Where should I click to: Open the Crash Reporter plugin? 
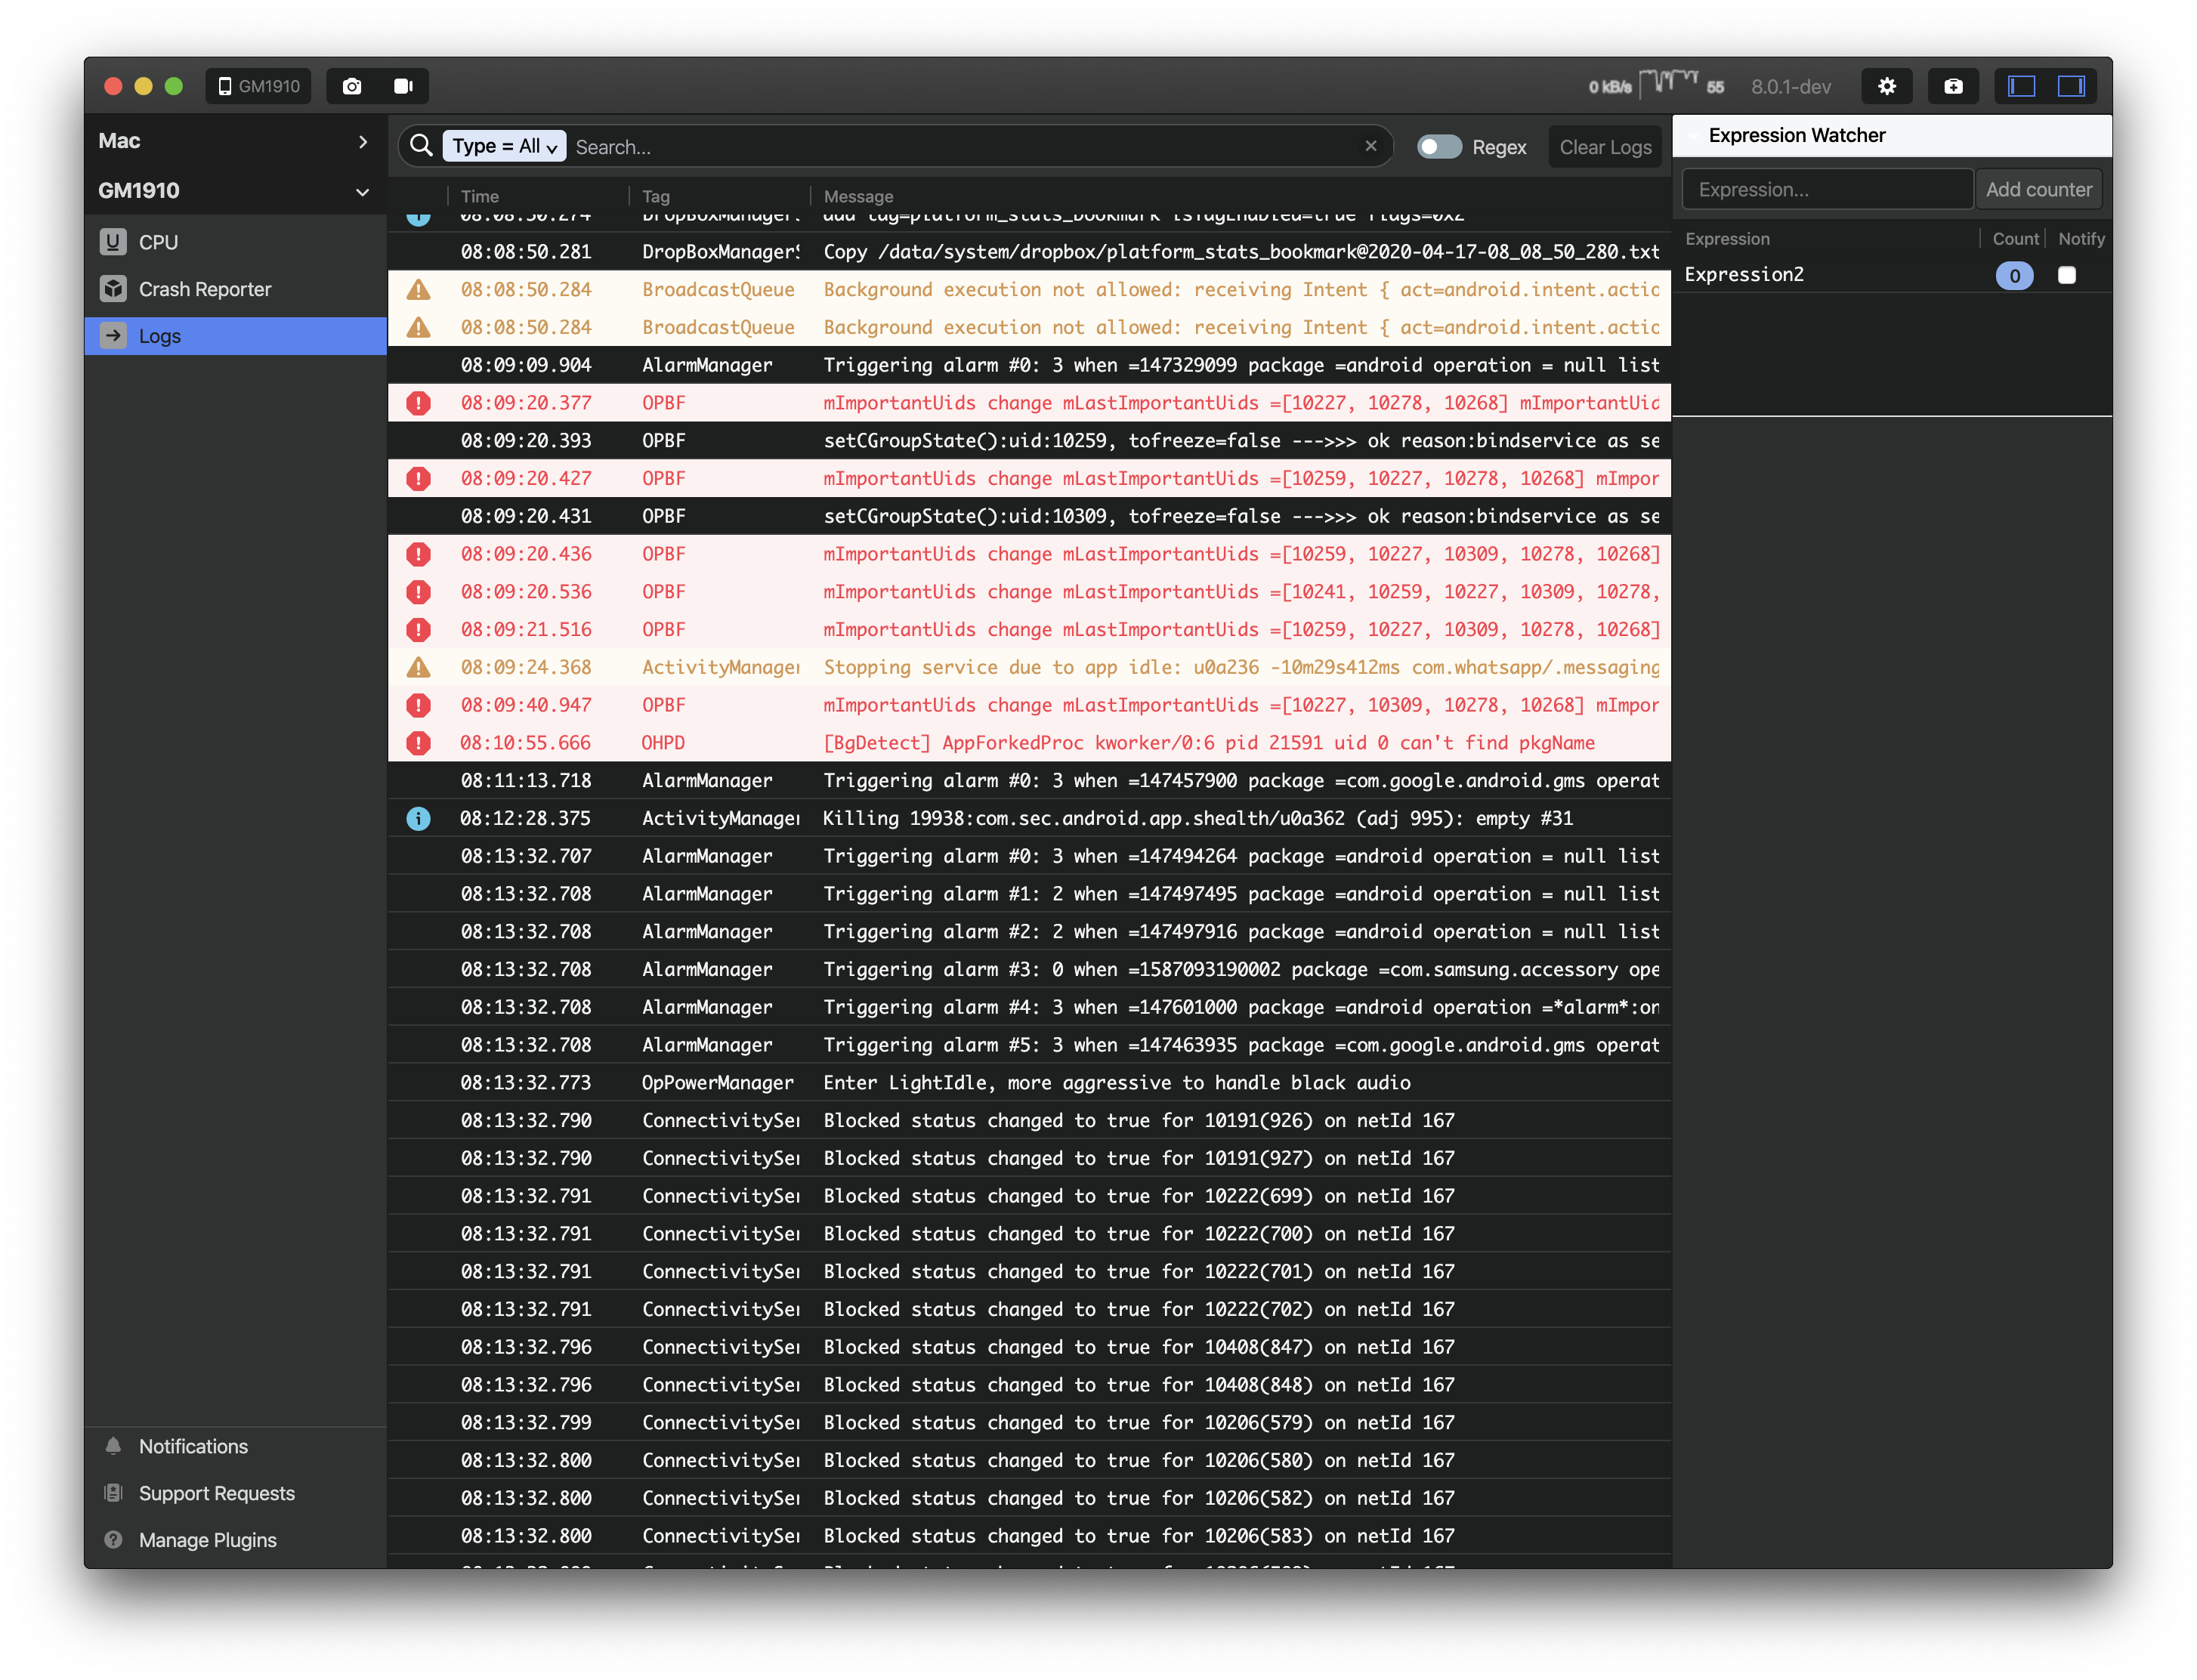click(x=235, y=289)
